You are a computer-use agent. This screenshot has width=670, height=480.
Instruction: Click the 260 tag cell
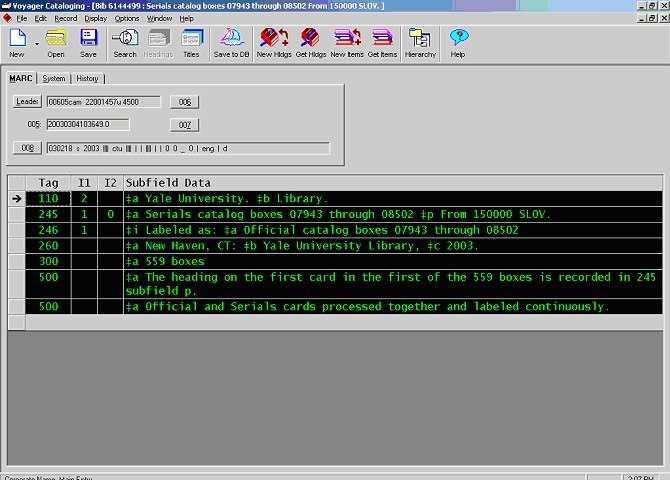48,246
